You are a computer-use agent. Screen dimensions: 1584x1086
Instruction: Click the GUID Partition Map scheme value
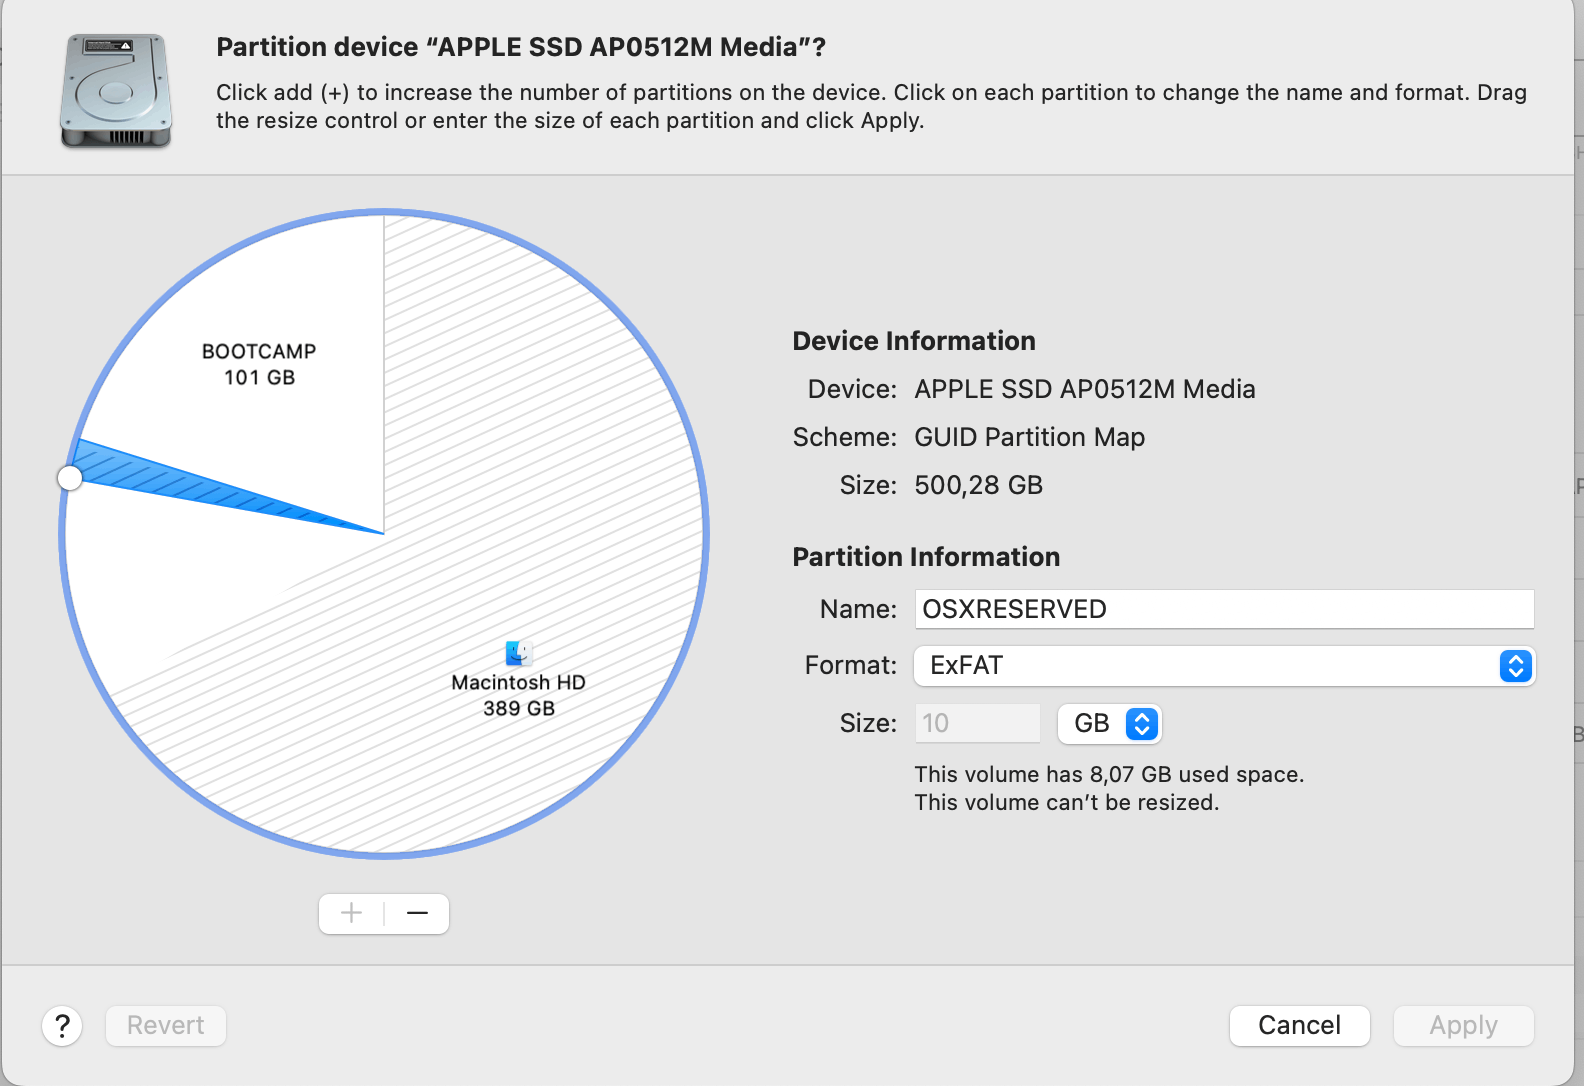[x=1030, y=437]
